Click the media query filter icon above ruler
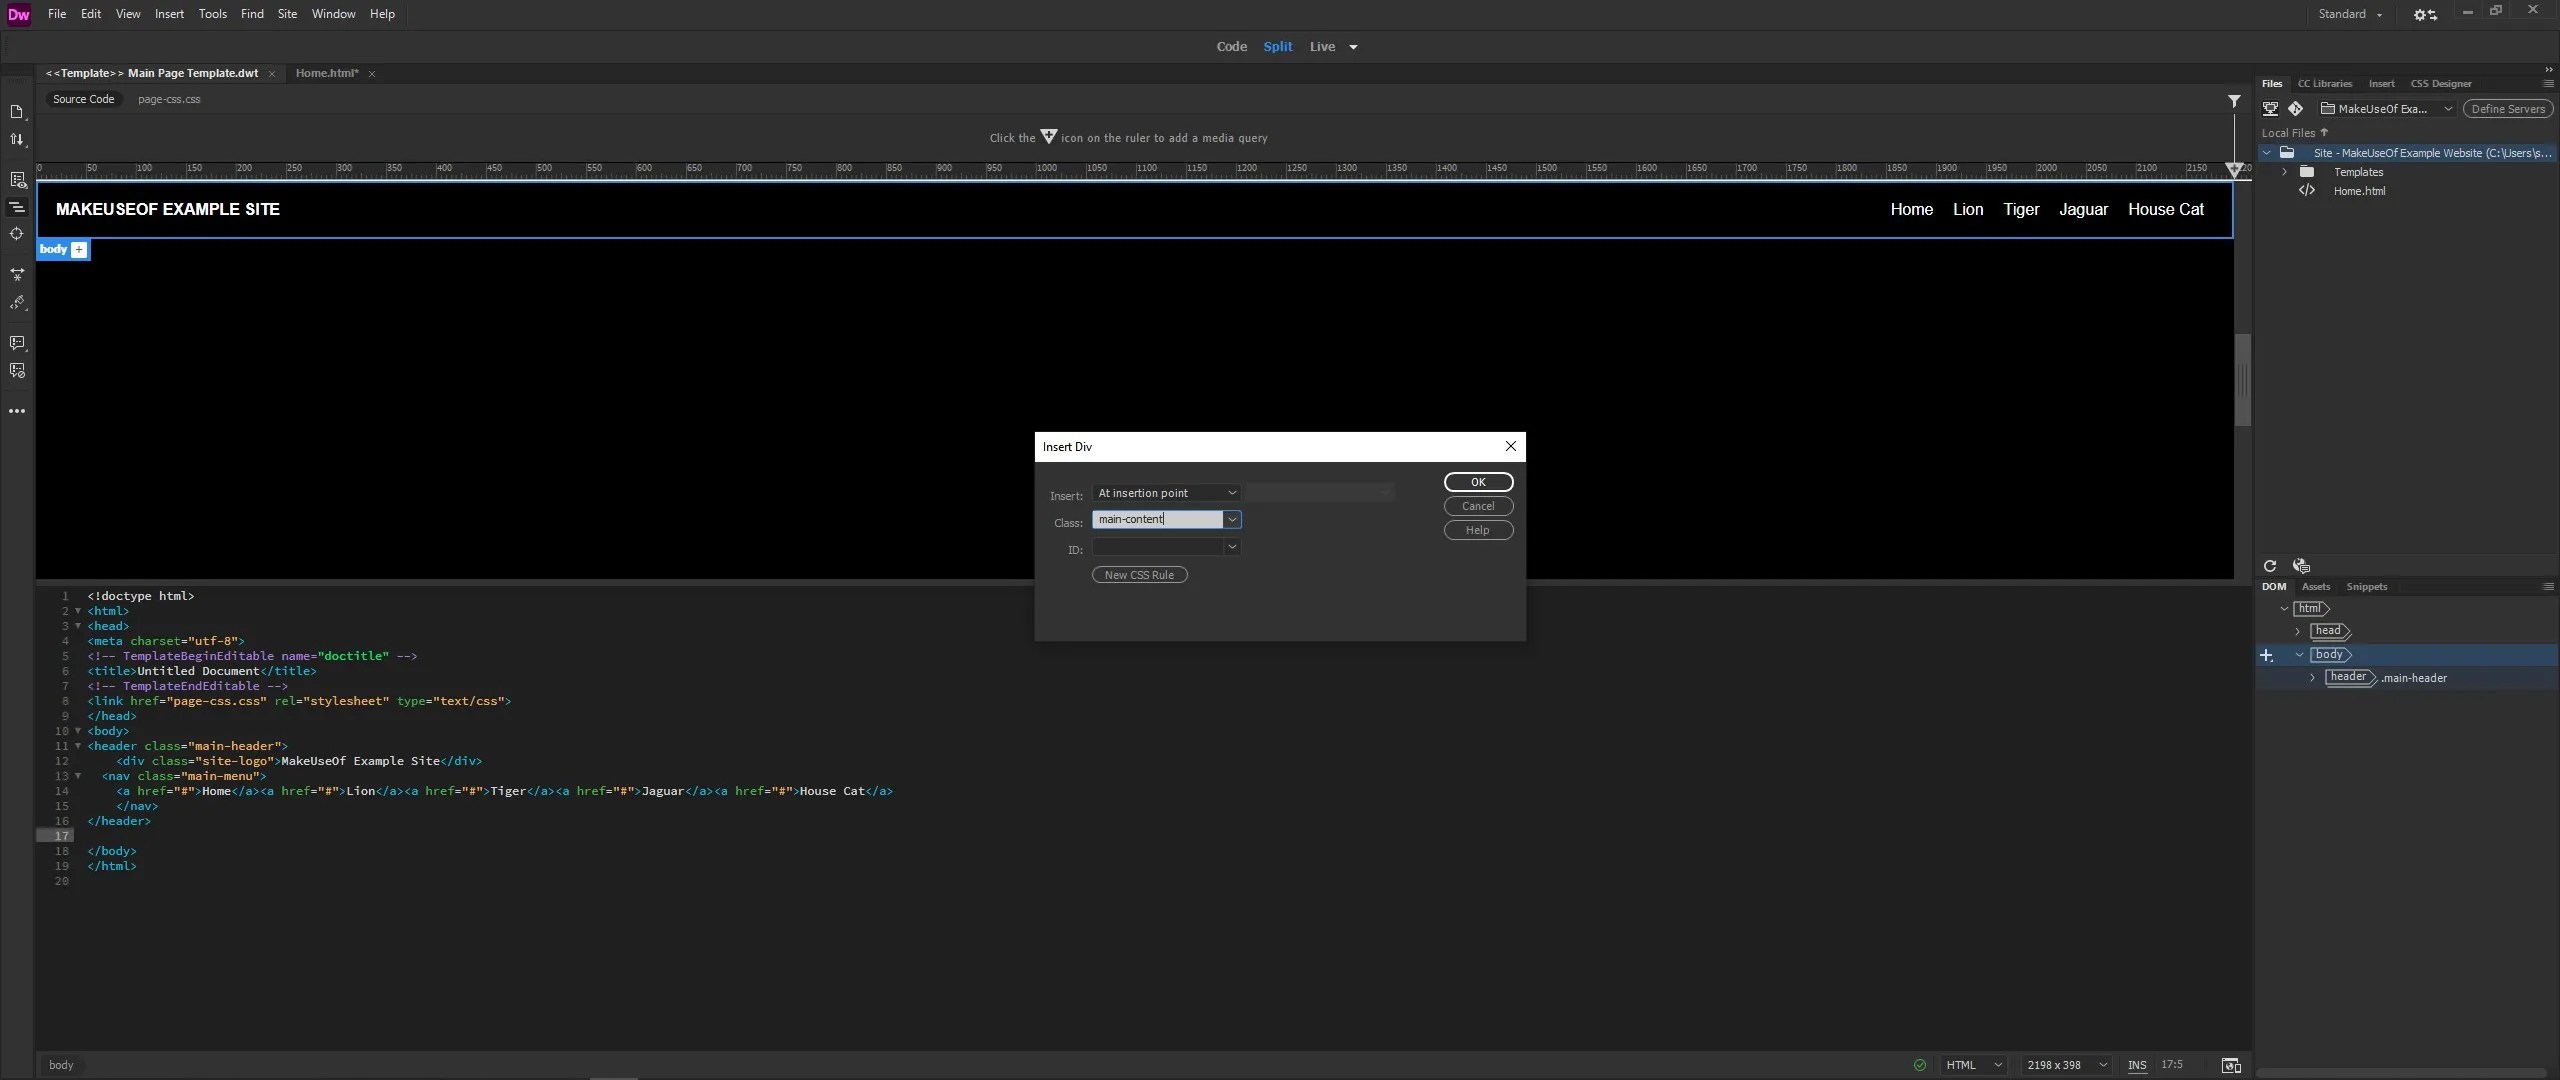The image size is (2560, 1080). (2232, 101)
